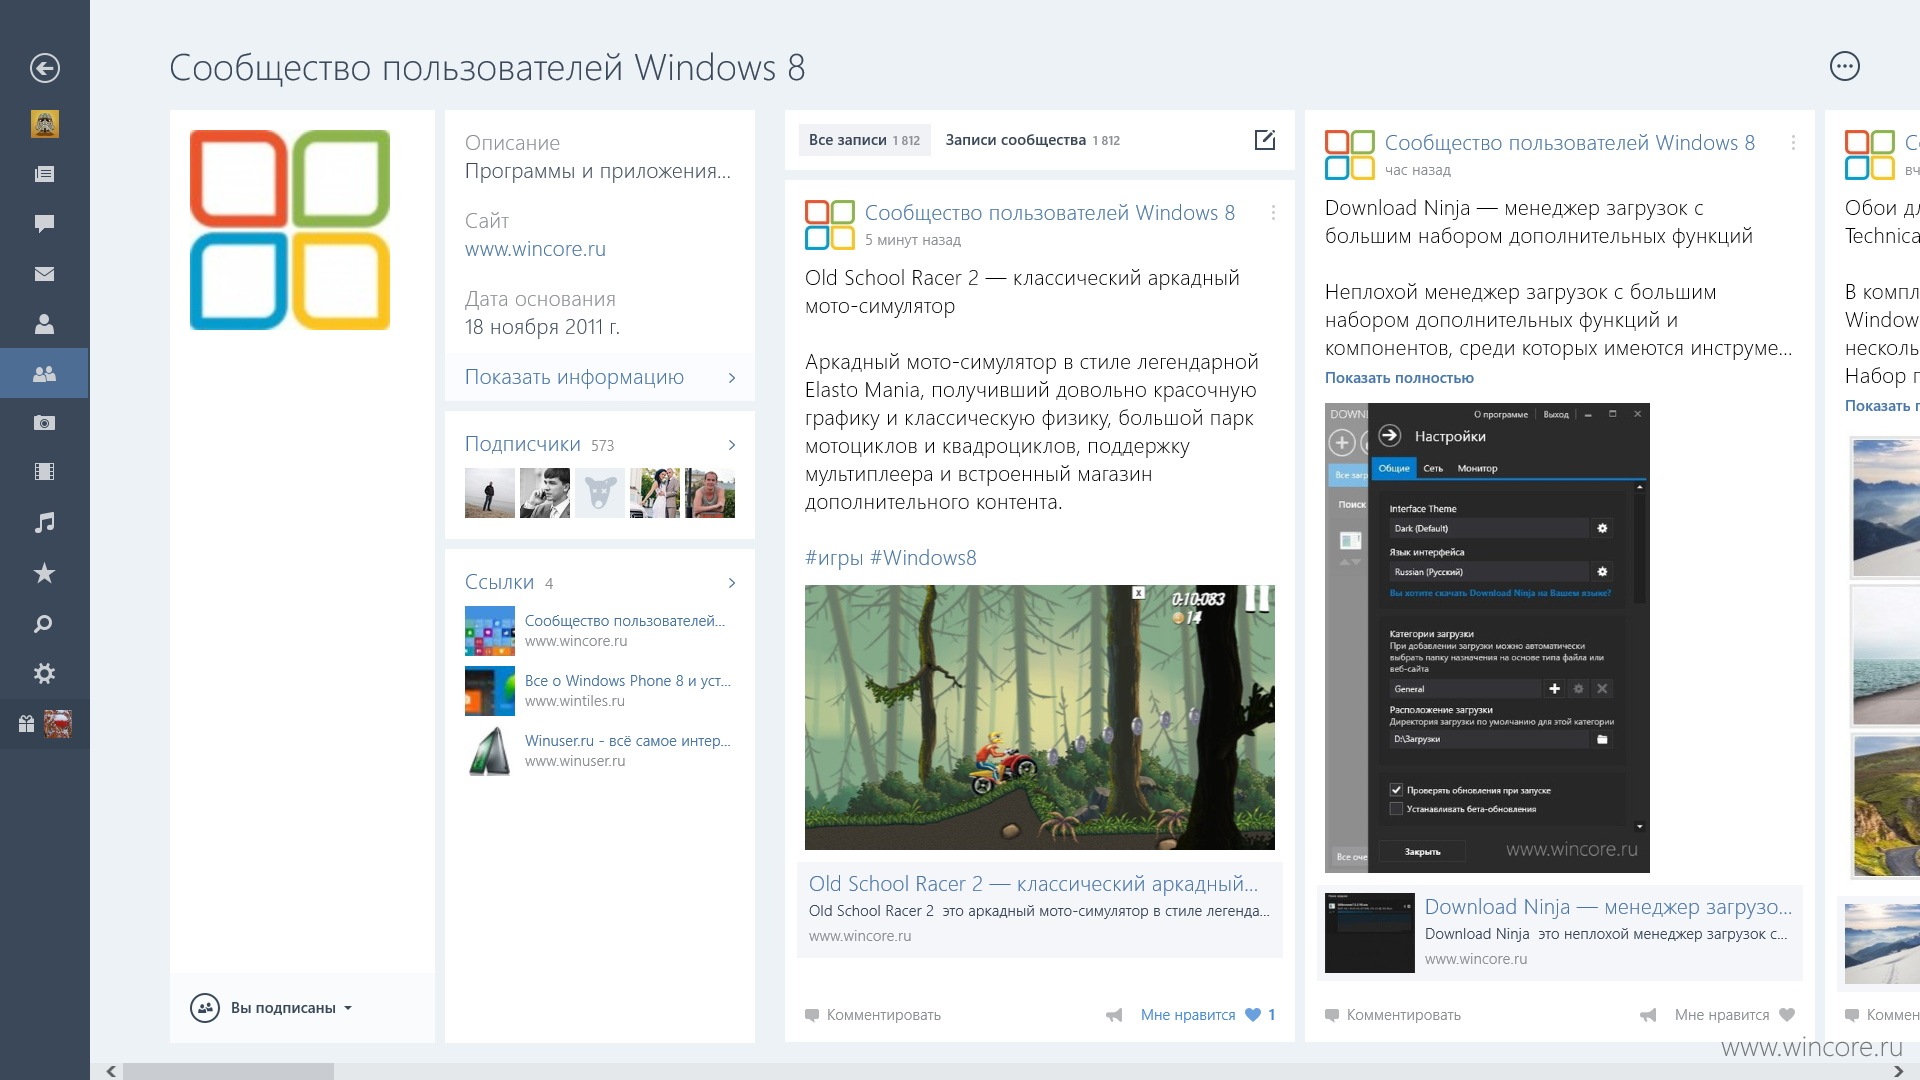Click the back arrow in the sidebar
1920x1080 pixels.
click(44, 68)
